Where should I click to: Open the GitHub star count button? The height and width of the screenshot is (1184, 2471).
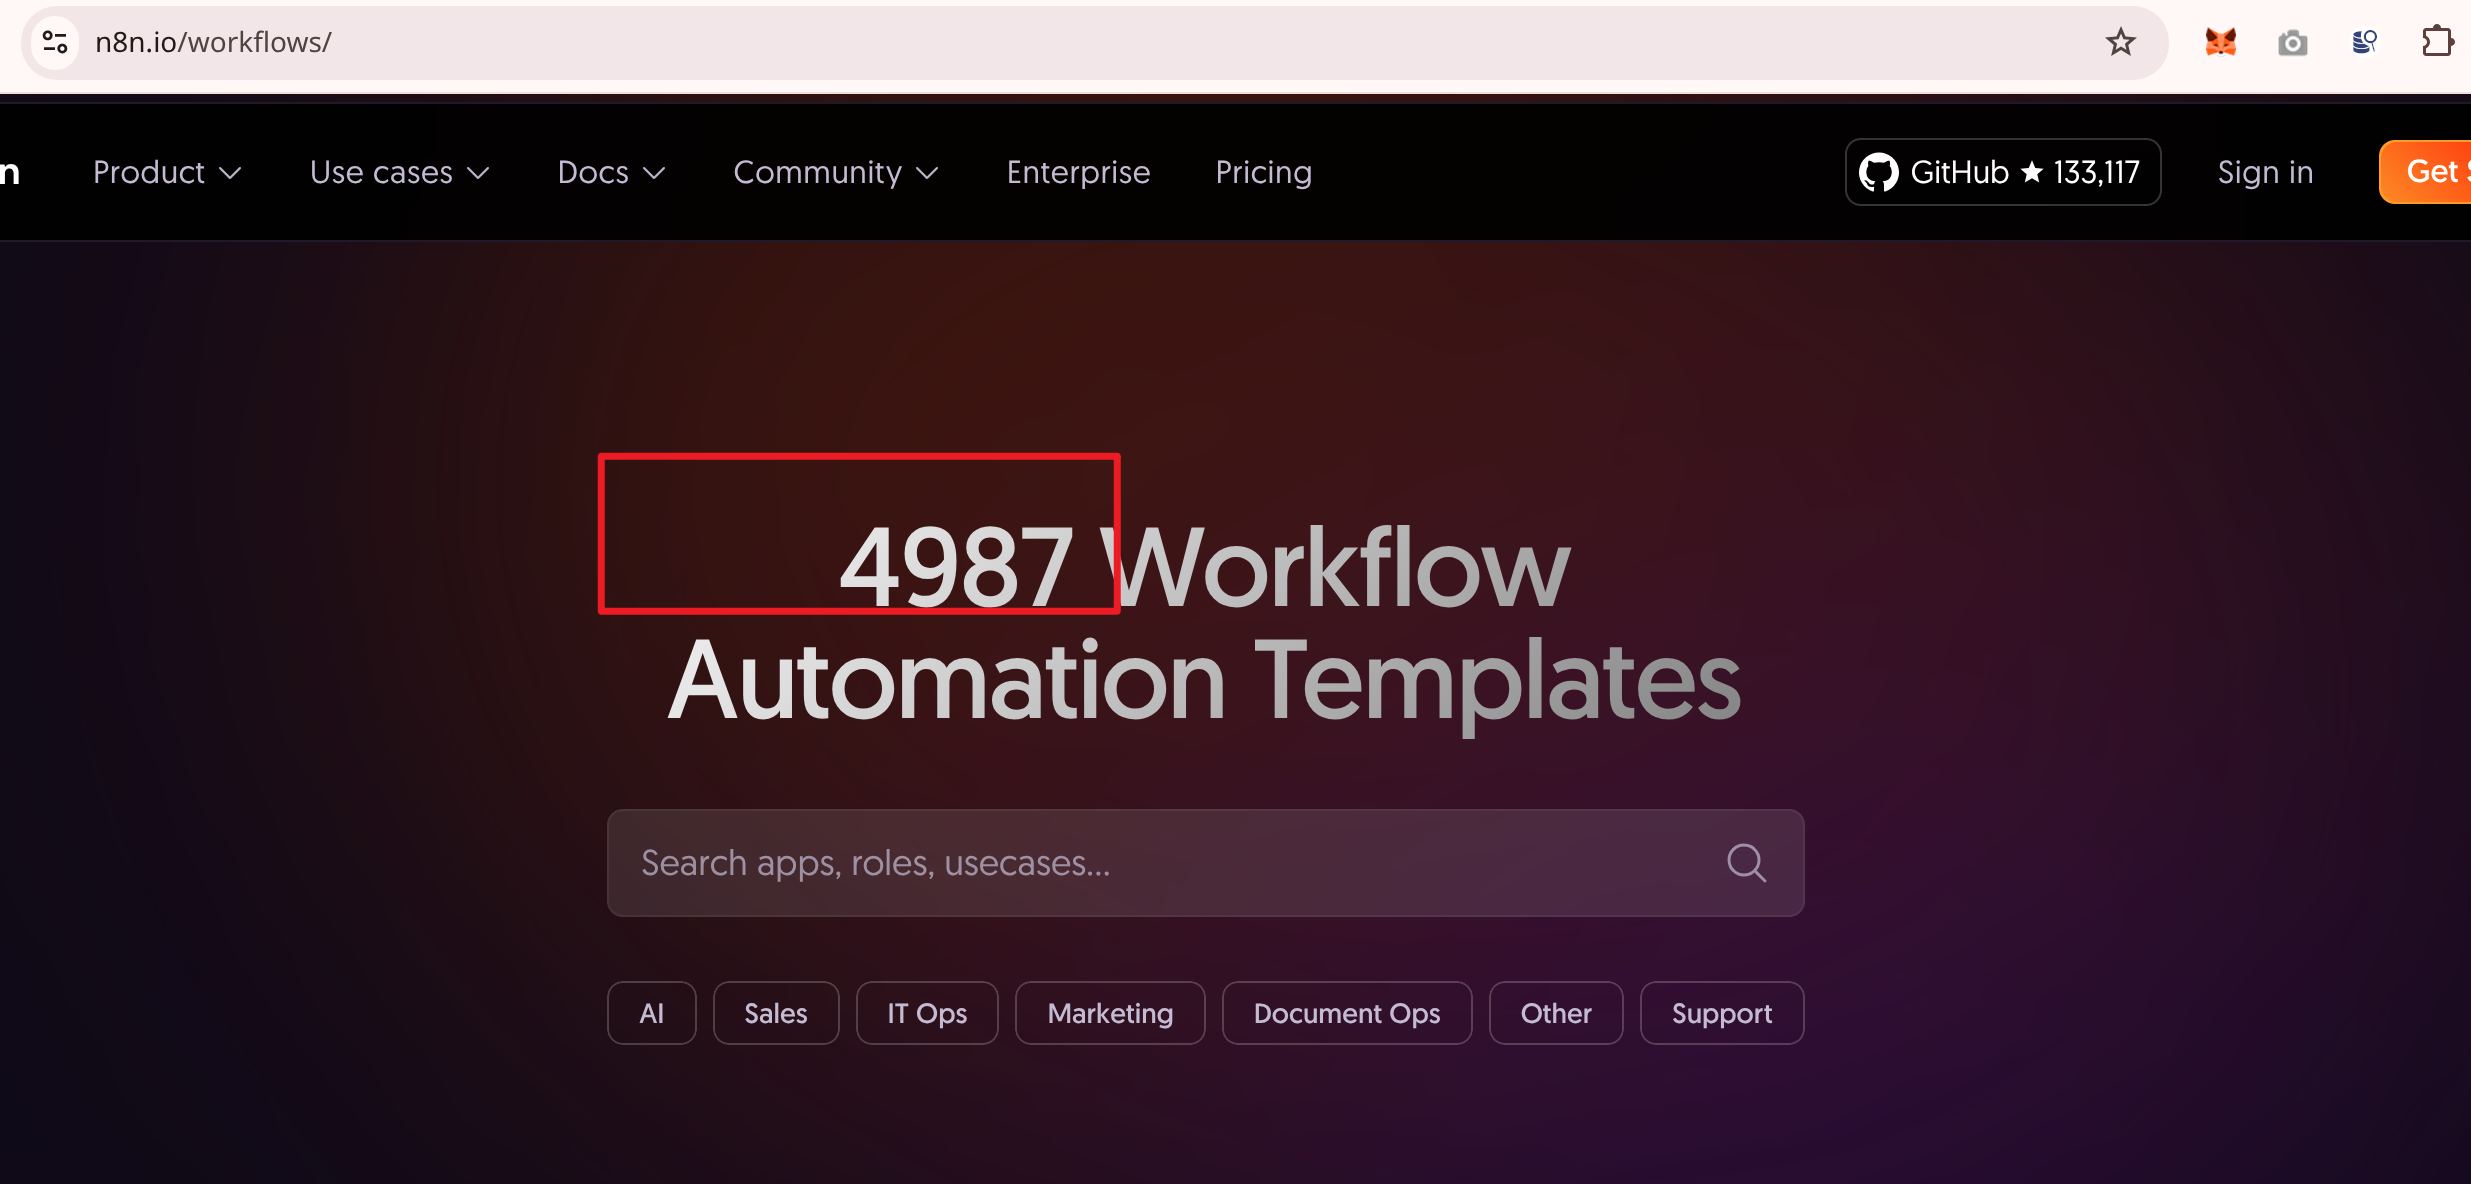[2002, 172]
